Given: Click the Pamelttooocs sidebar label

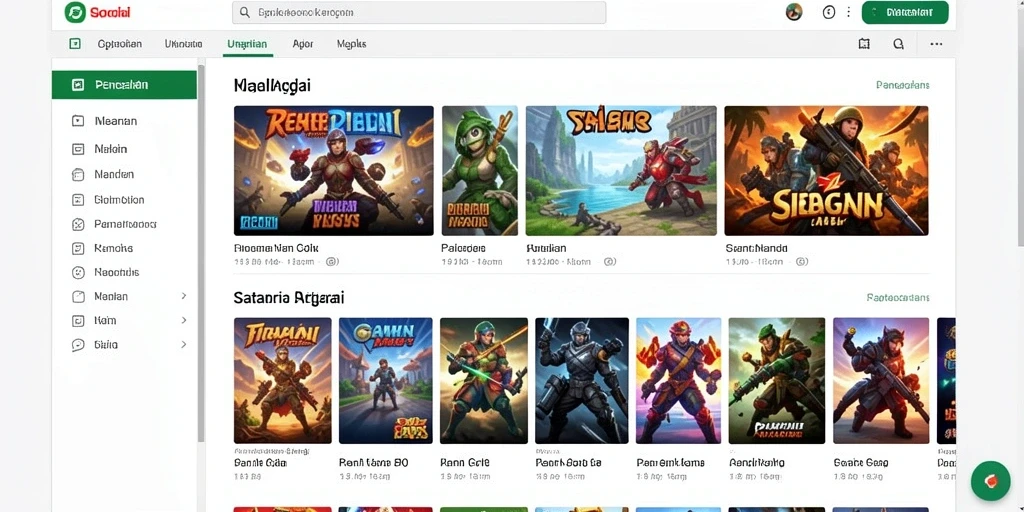Looking at the screenshot, I should click(x=125, y=224).
